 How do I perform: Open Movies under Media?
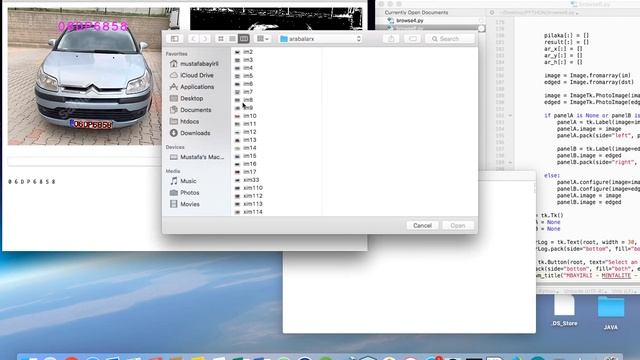pyautogui.click(x=185, y=204)
